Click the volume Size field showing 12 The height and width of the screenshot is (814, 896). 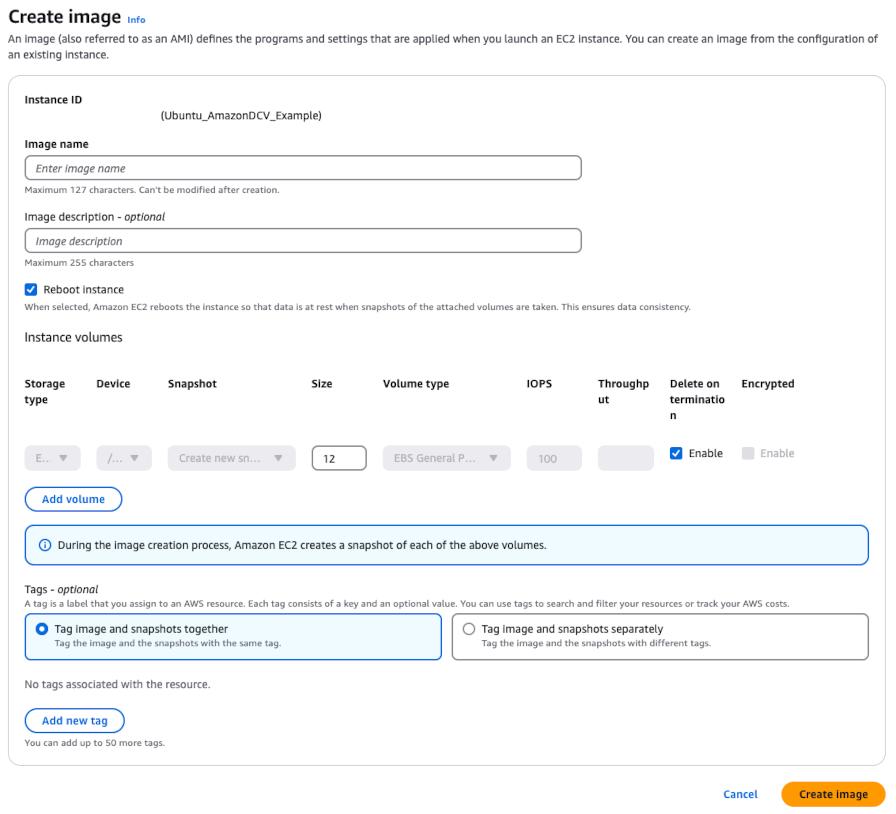[x=339, y=458]
